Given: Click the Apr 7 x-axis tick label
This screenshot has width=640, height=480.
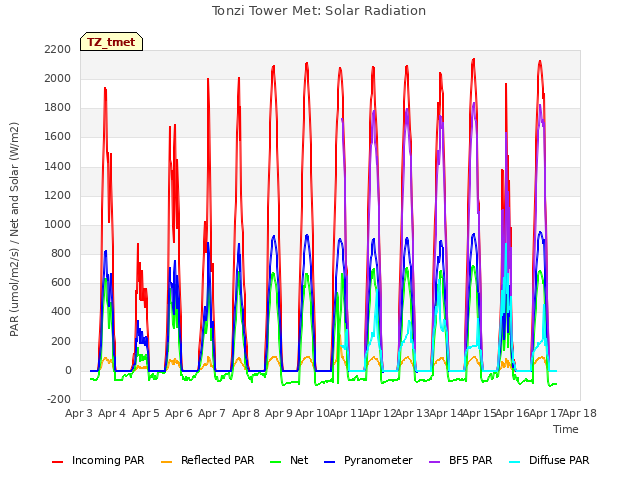Looking at the screenshot, I should coord(212,413).
